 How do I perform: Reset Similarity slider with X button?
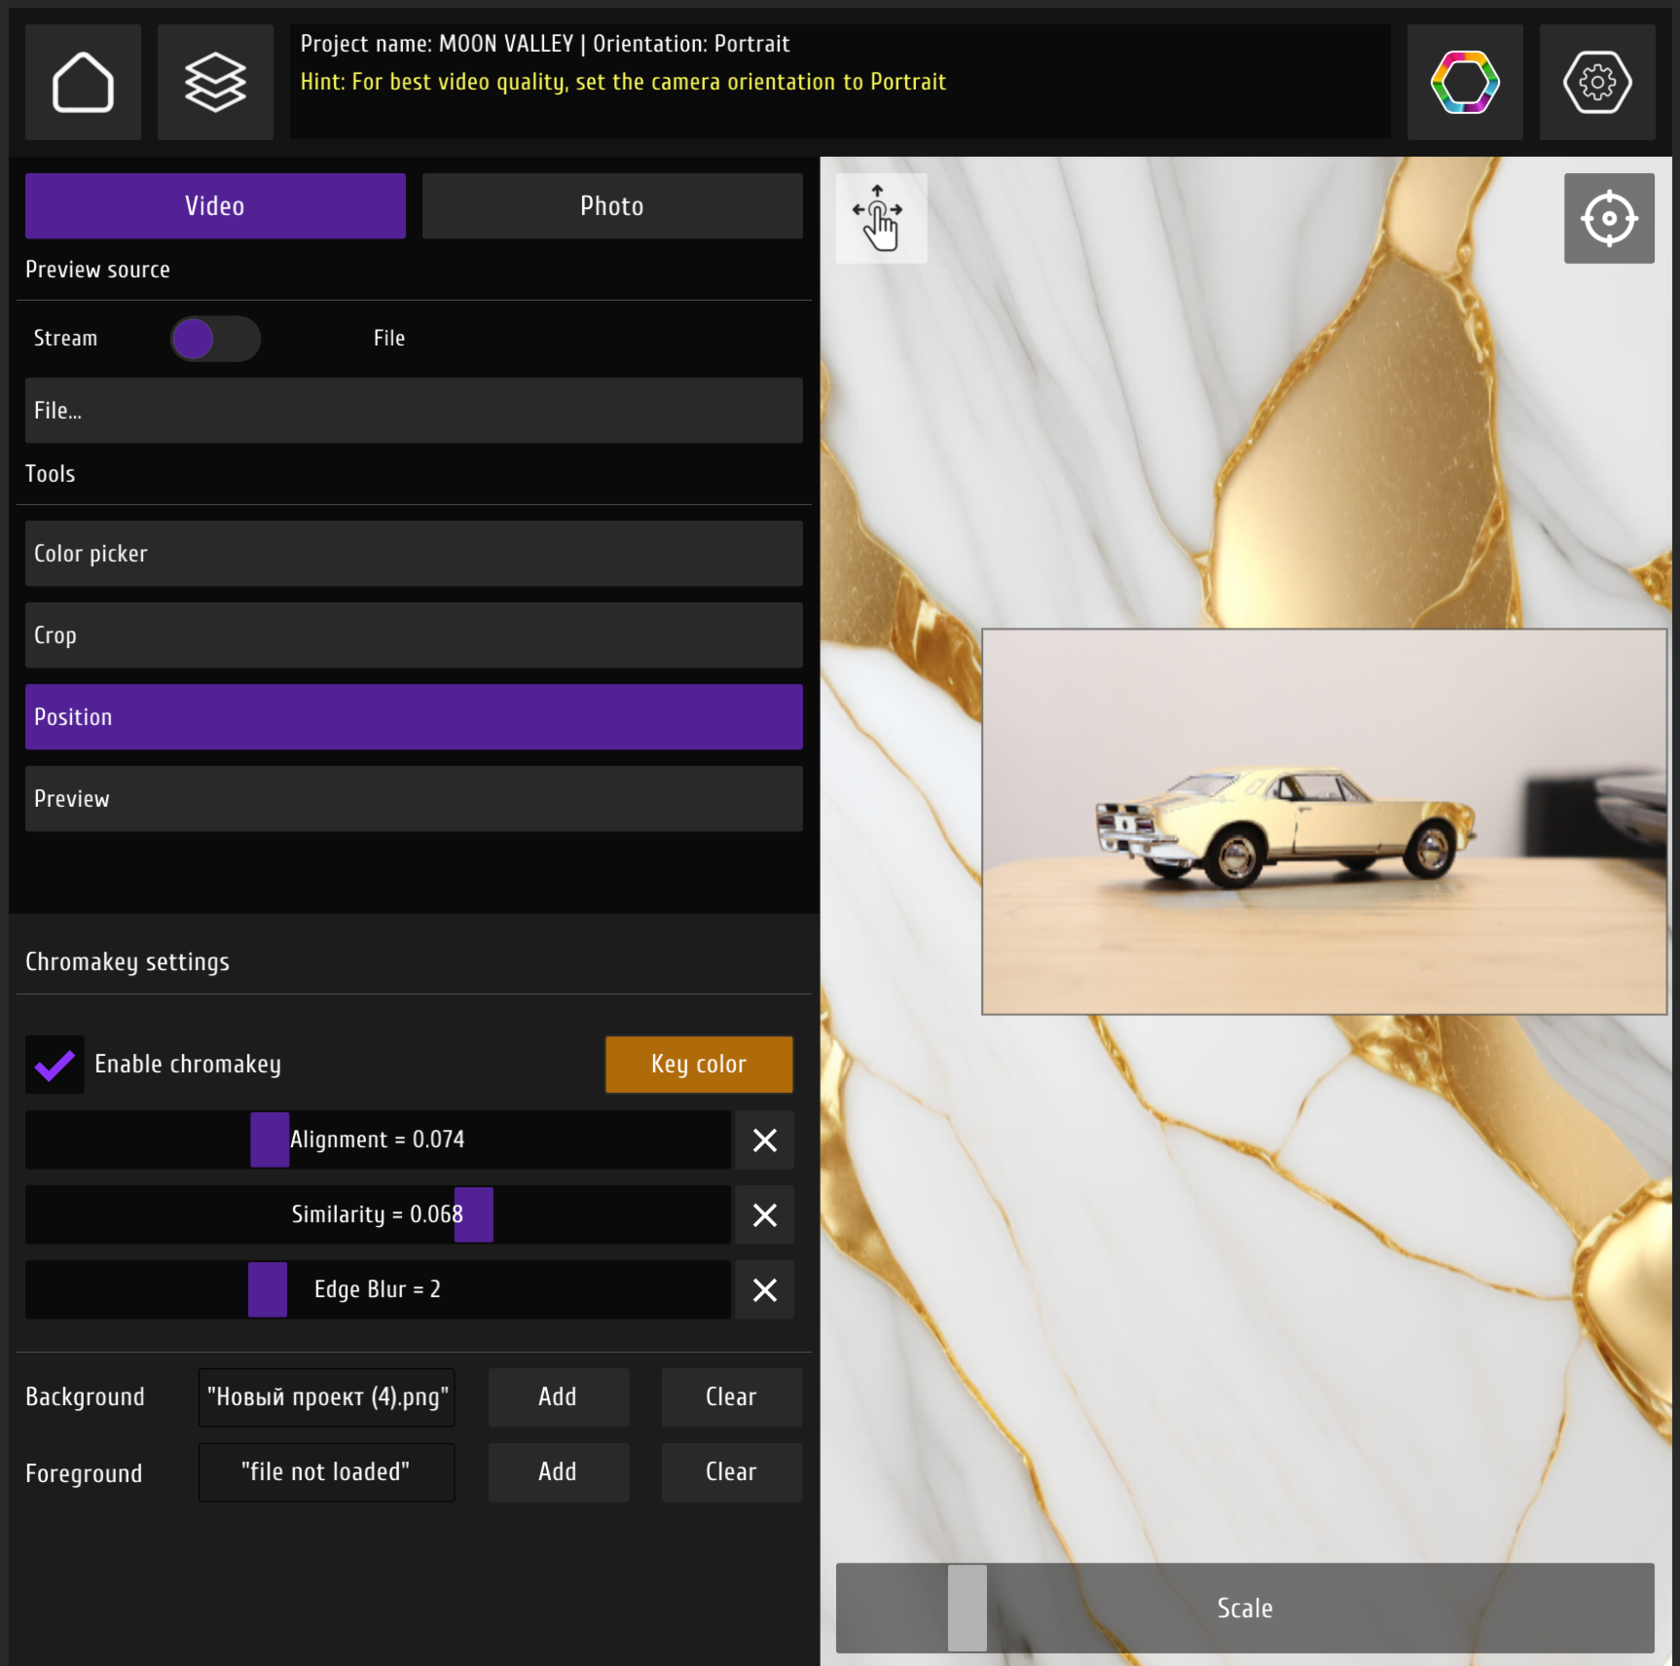tap(765, 1215)
